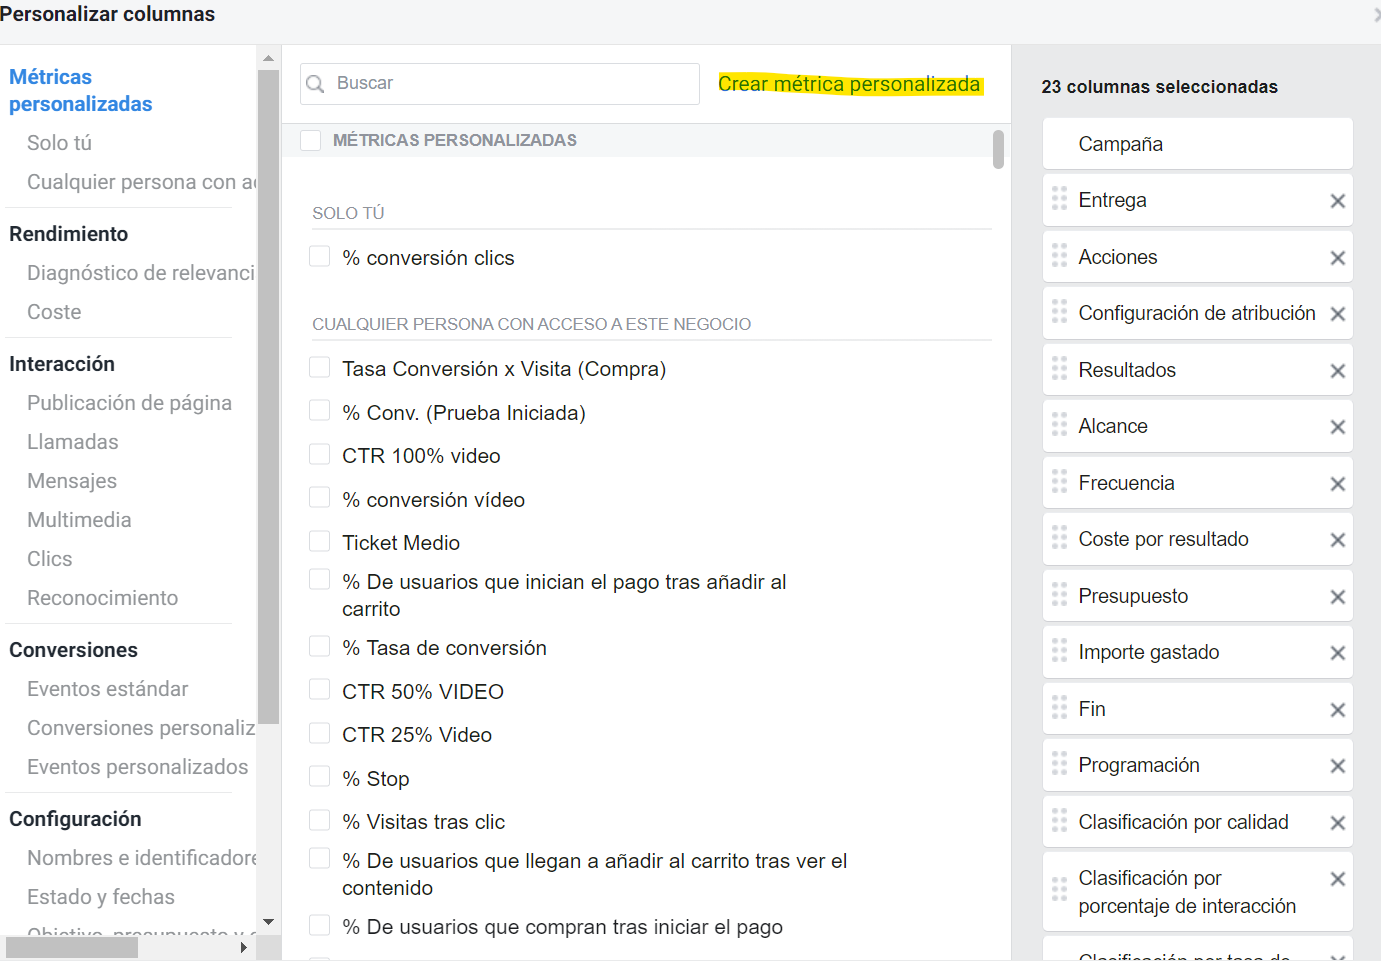The height and width of the screenshot is (973, 1381).
Task: Select the Eventos estándar category
Action: click(107, 688)
